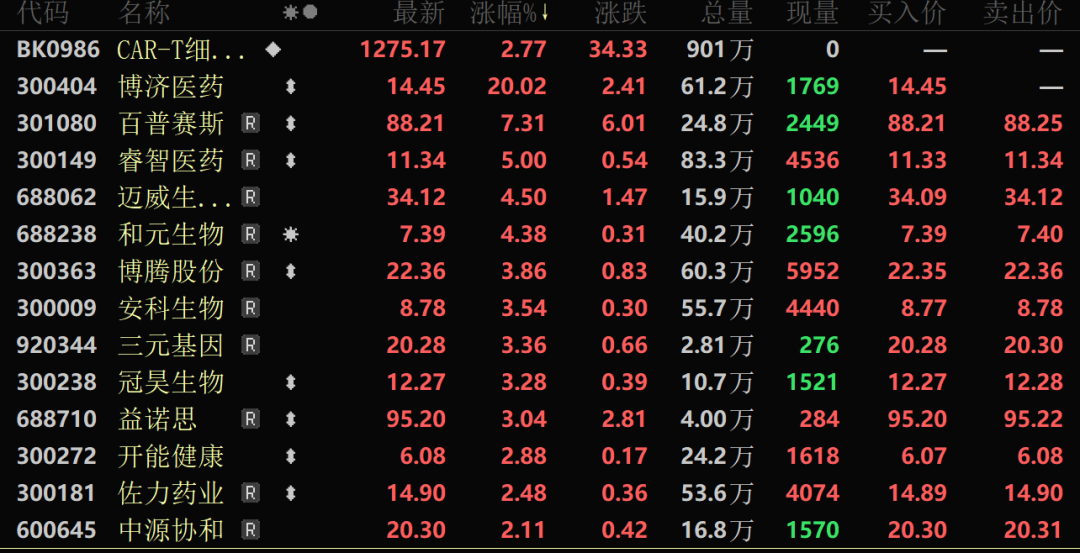The width and height of the screenshot is (1080, 553).
Task: Click the stock code 600645
Action: pos(56,530)
